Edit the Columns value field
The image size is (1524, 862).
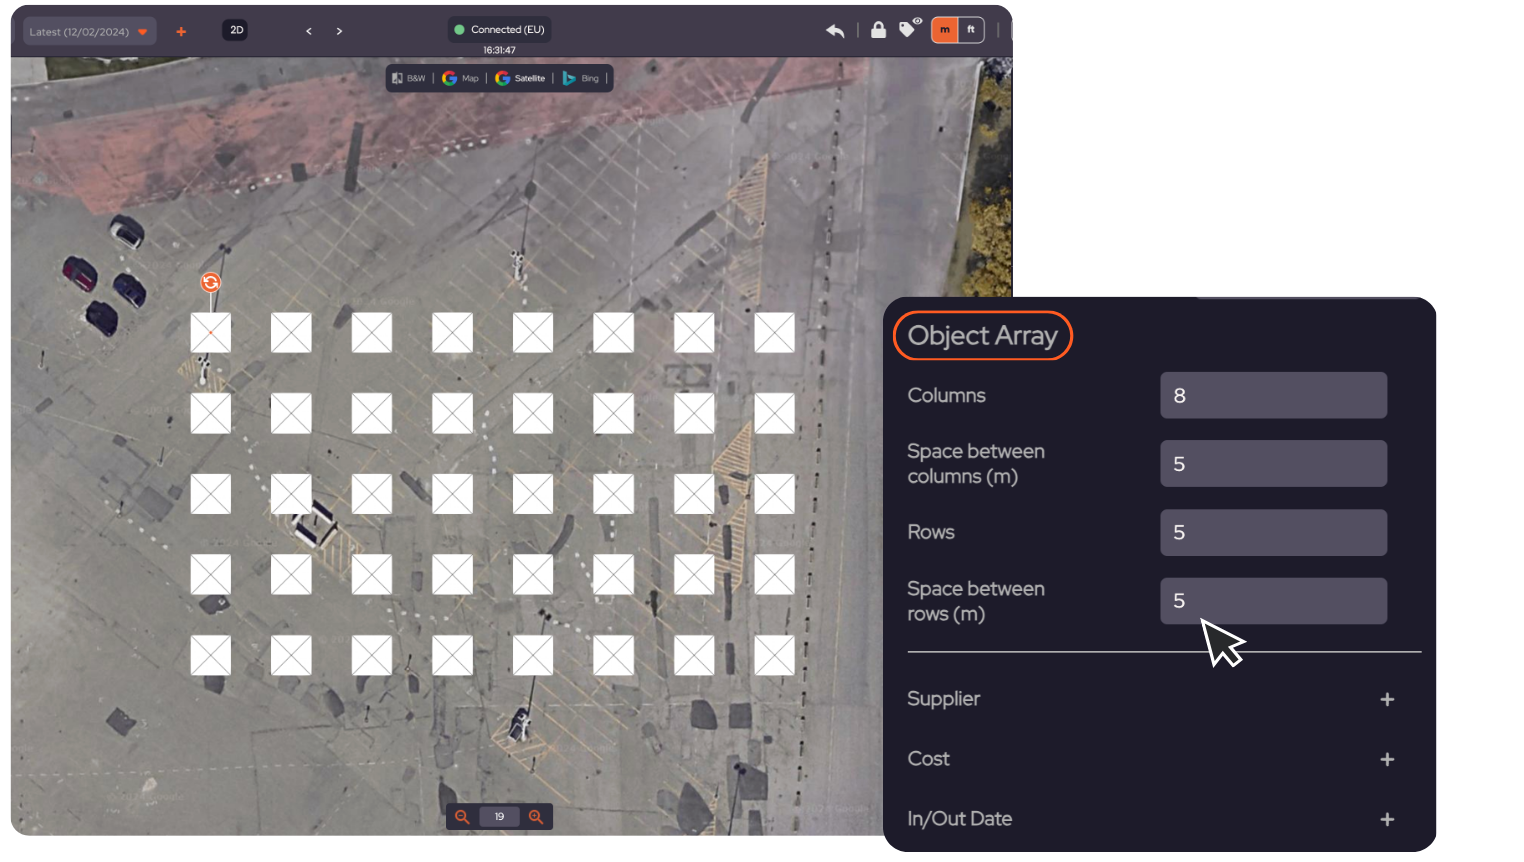coord(1273,395)
